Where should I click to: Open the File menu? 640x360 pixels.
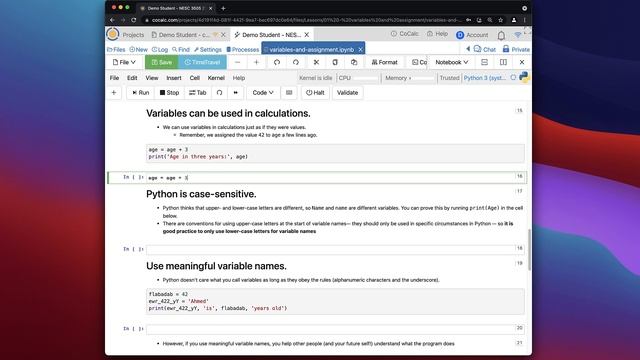coord(114,78)
